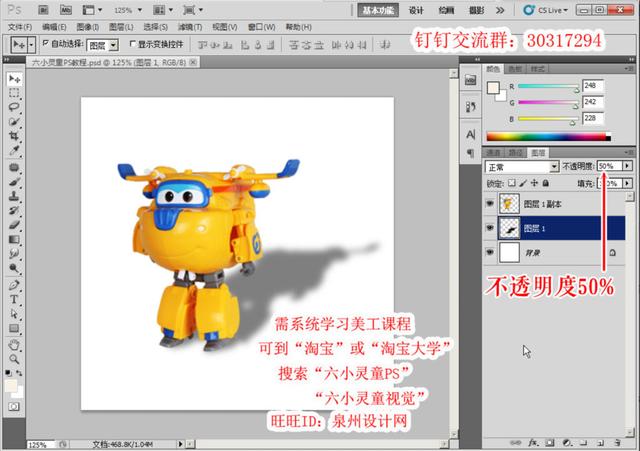This screenshot has width=640, height=451.
Task: Click the 不透明度 opacity field showing 50%
Action: pos(610,166)
